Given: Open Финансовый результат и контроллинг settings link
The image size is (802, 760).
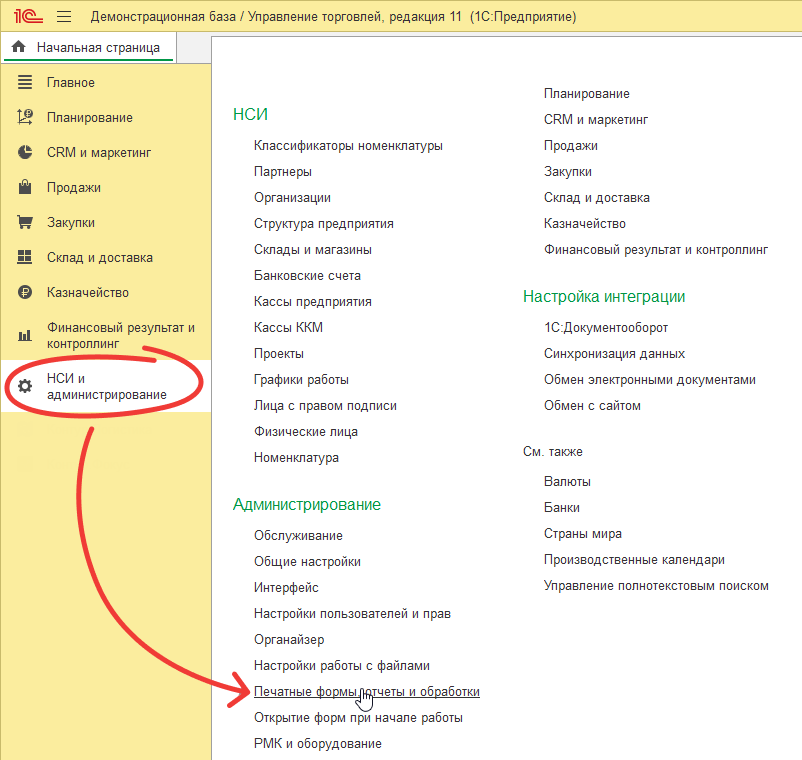Looking at the screenshot, I should [x=656, y=250].
